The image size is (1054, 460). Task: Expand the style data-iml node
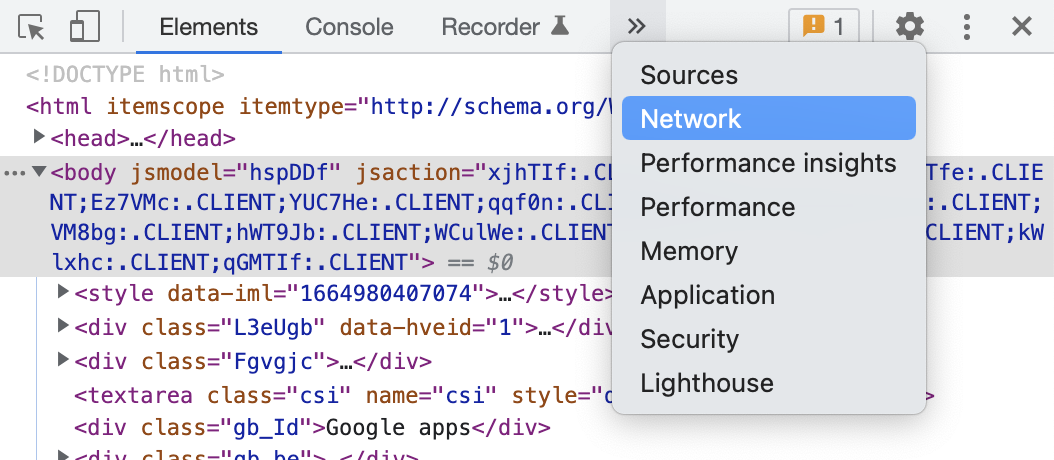click(64, 292)
